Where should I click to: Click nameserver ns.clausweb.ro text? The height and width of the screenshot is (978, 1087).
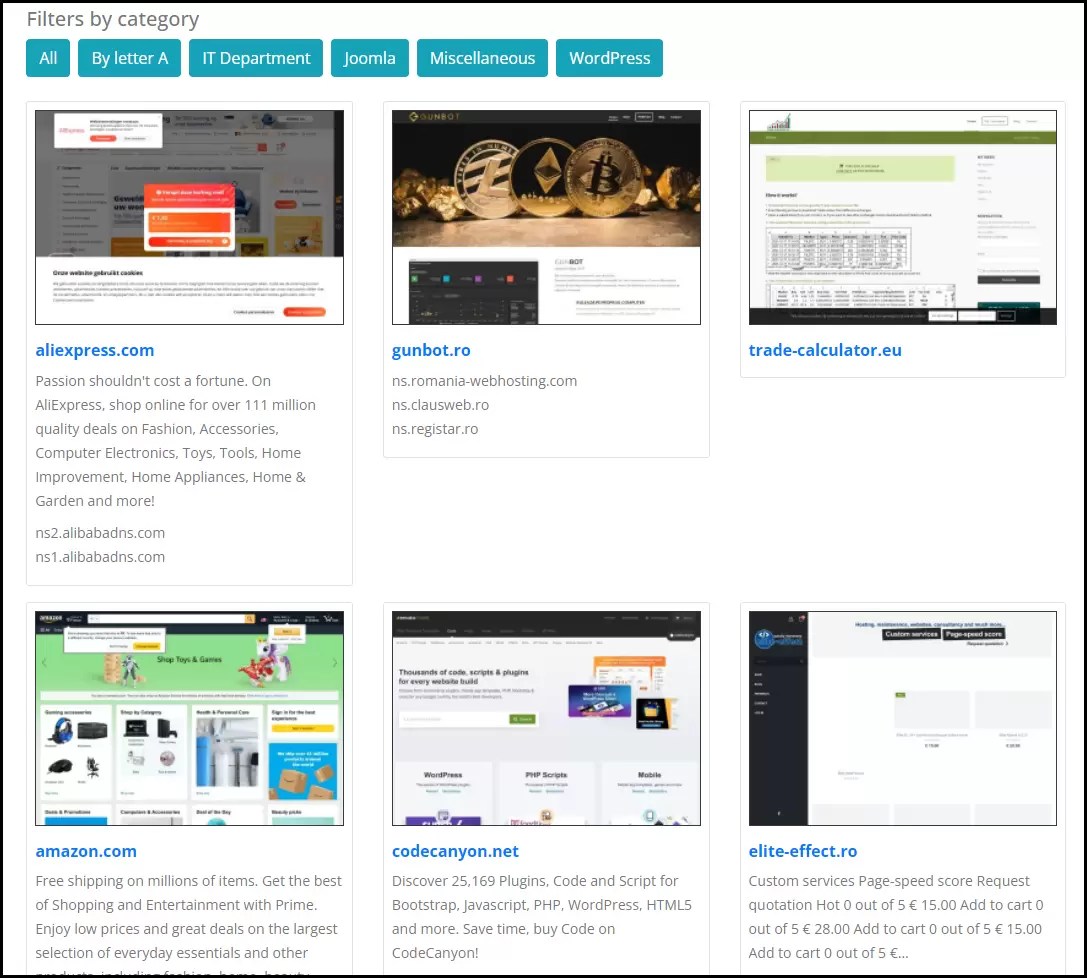click(440, 405)
